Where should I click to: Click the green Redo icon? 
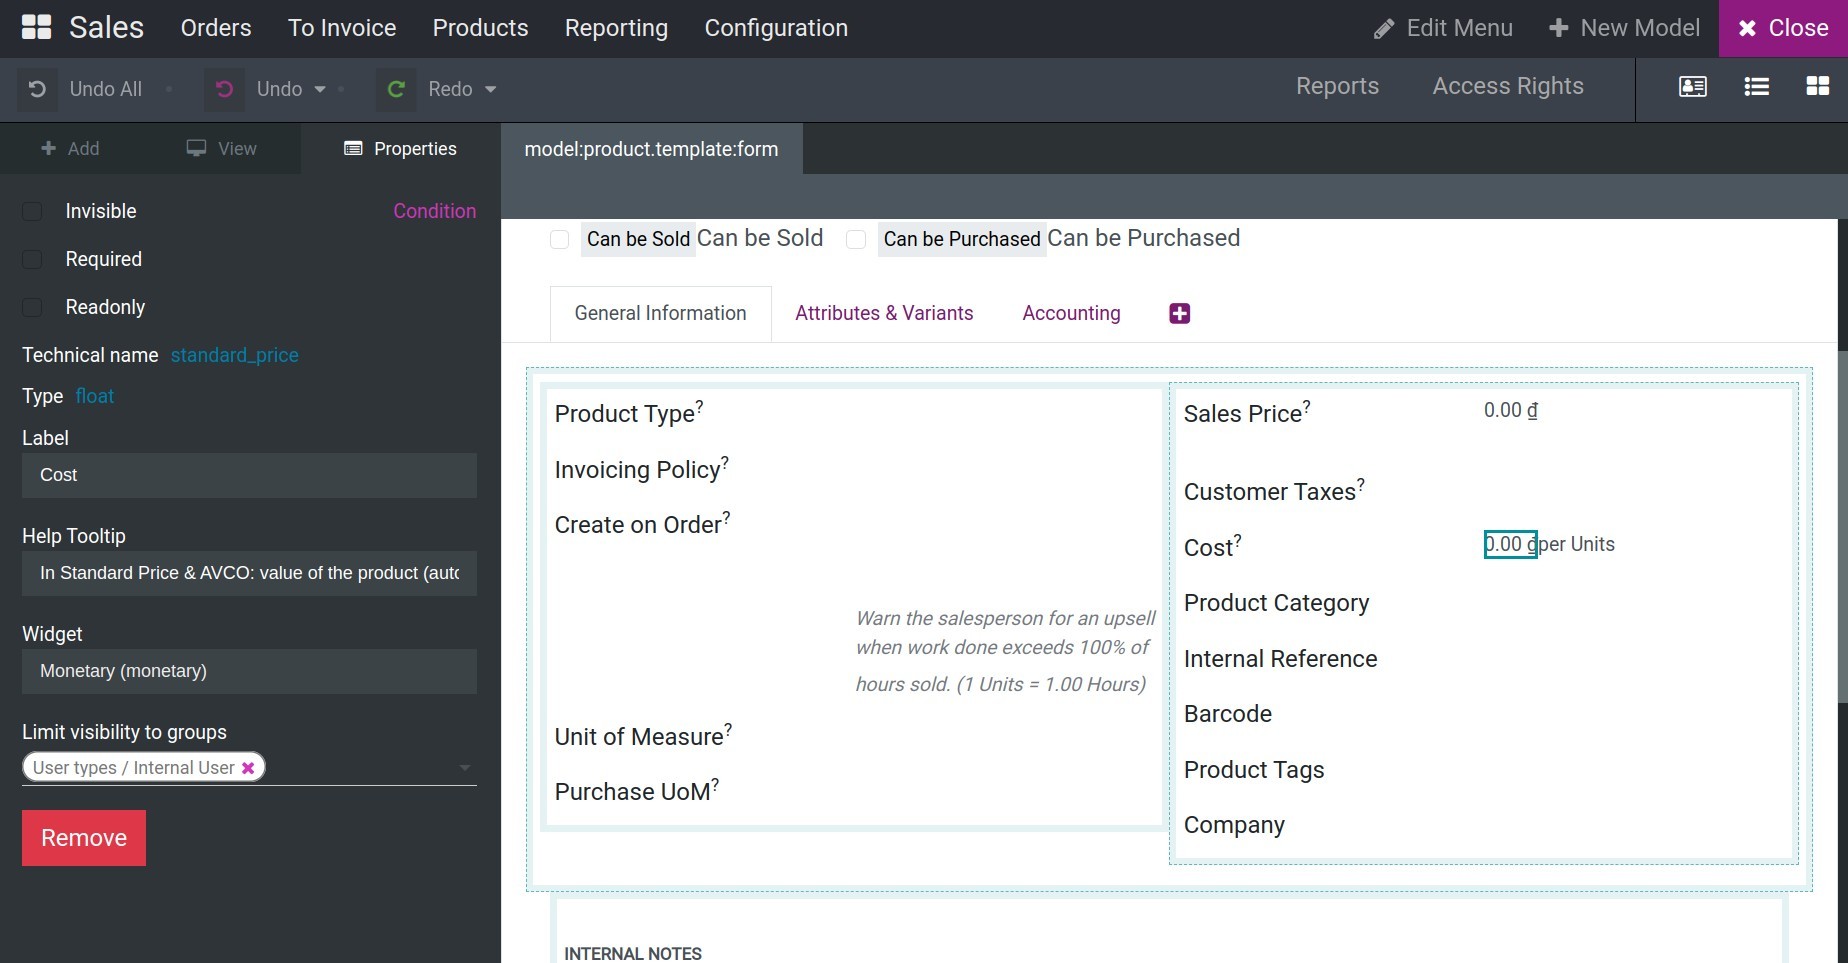point(396,89)
